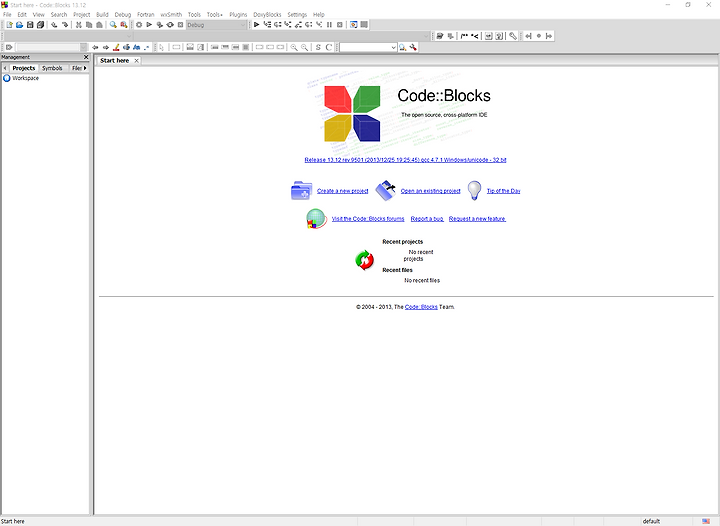Viewport: 720px width, 526px height.
Task: Click the Rebuild icon
Action: [x=170, y=25]
